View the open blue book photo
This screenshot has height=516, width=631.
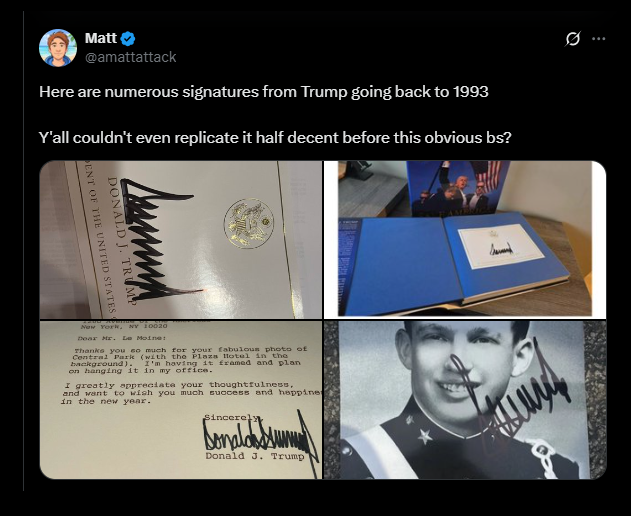[x=465, y=239]
